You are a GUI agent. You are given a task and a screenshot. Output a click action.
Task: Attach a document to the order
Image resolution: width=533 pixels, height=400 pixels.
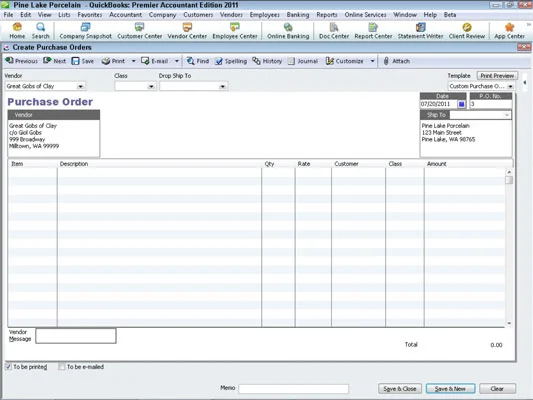click(396, 61)
